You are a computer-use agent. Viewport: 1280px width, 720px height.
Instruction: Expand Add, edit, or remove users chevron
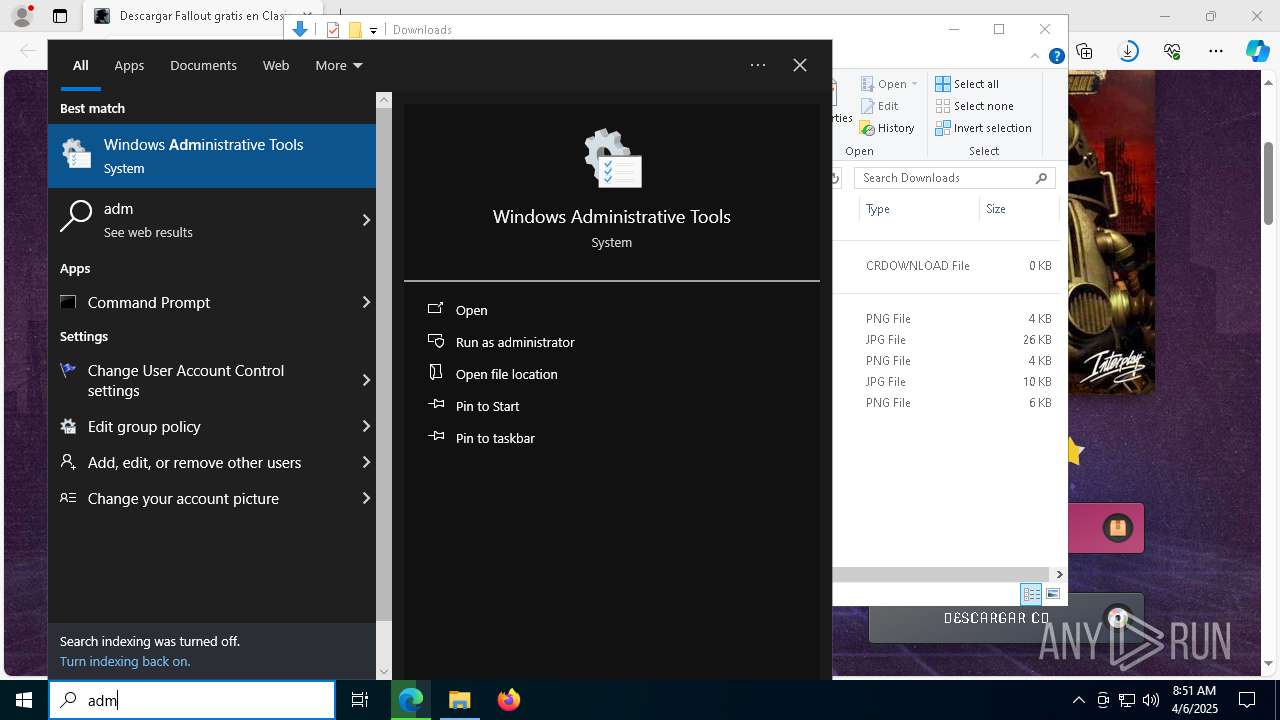pyautogui.click(x=366, y=462)
